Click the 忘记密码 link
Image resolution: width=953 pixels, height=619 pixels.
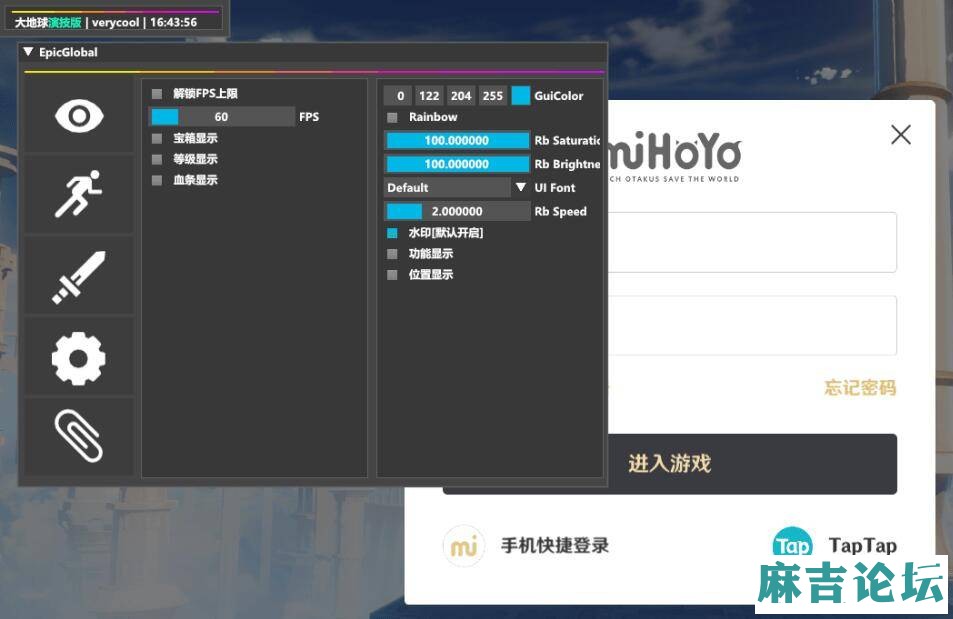(x=860, y=387)
